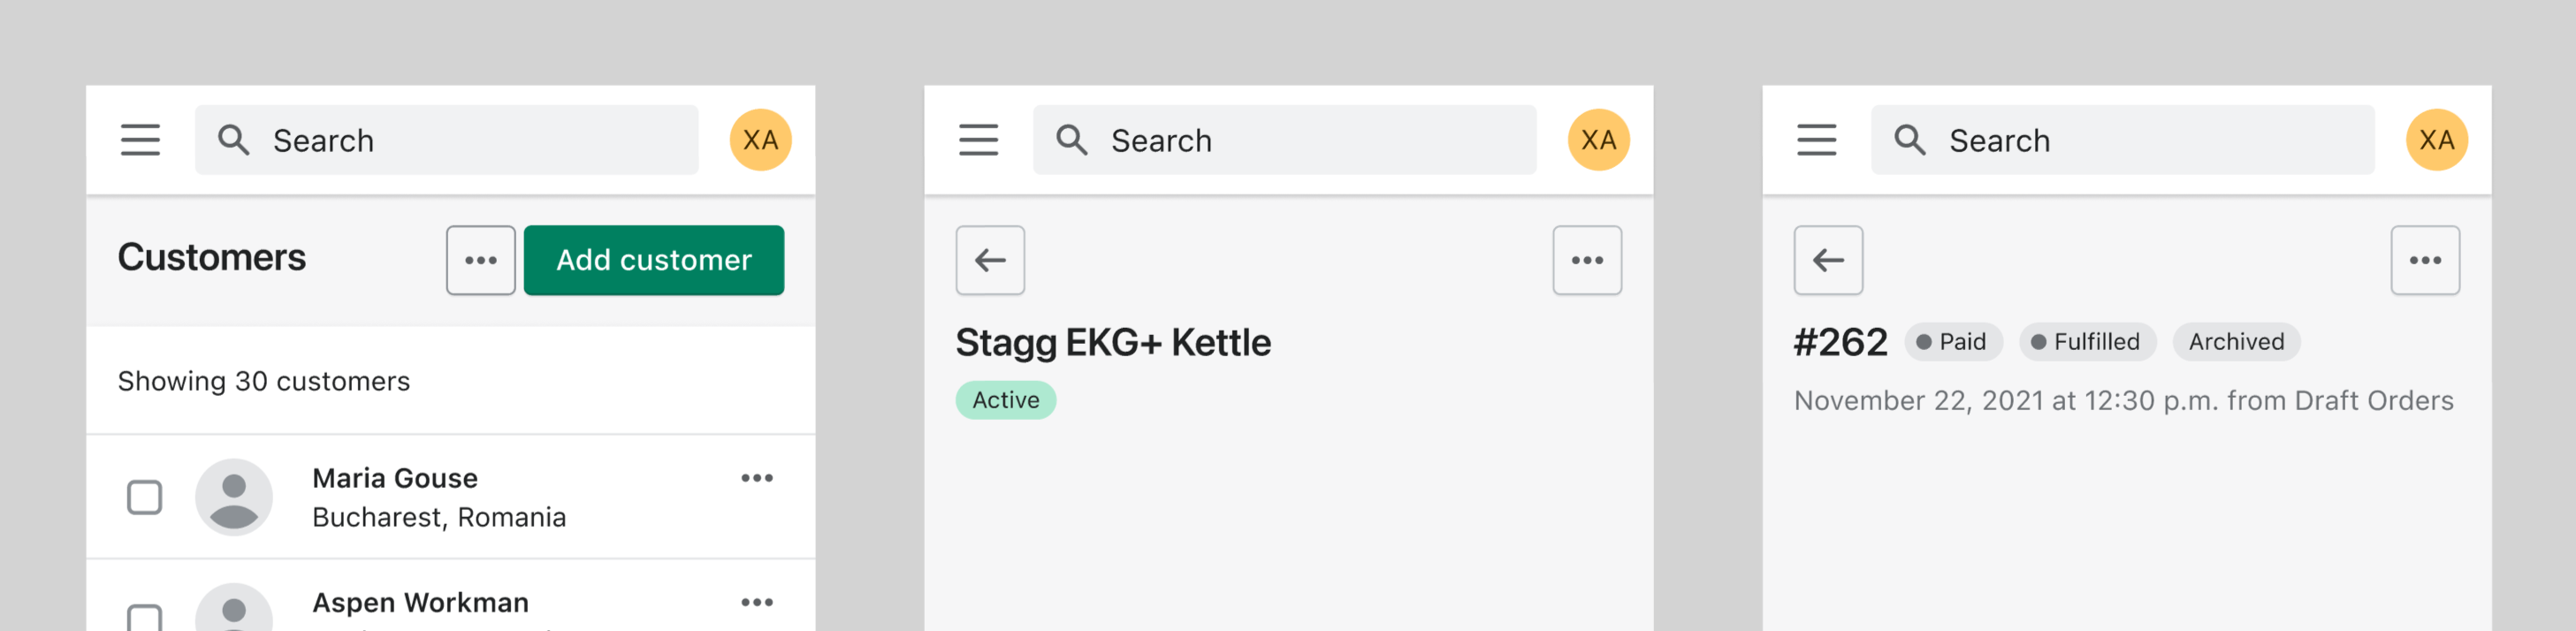This screenshot has width=2576, height=631.
Task: Open row actions menu for Aspen Workman
Action: pos(757,602)
